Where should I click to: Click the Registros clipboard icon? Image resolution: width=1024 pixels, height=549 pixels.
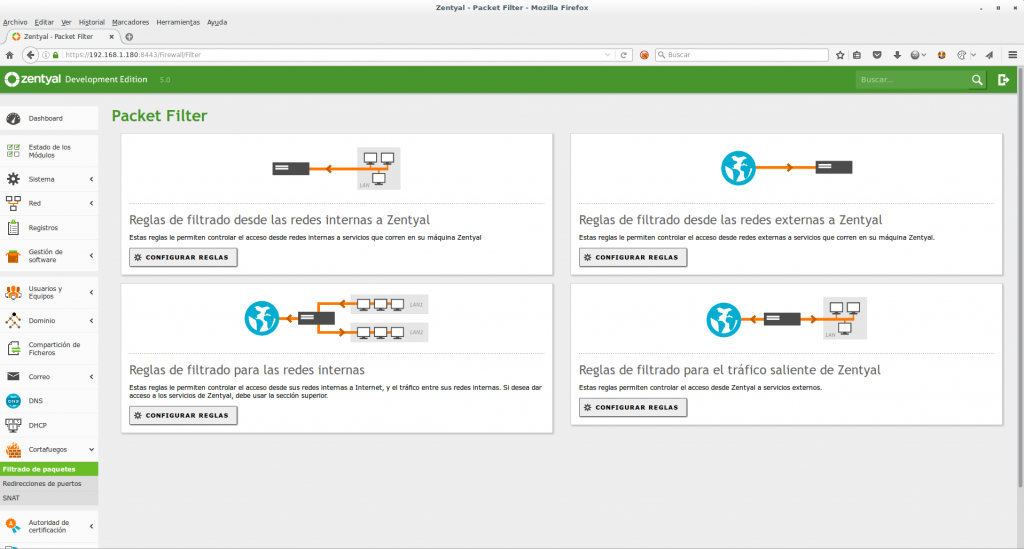[x=13, y=228]
